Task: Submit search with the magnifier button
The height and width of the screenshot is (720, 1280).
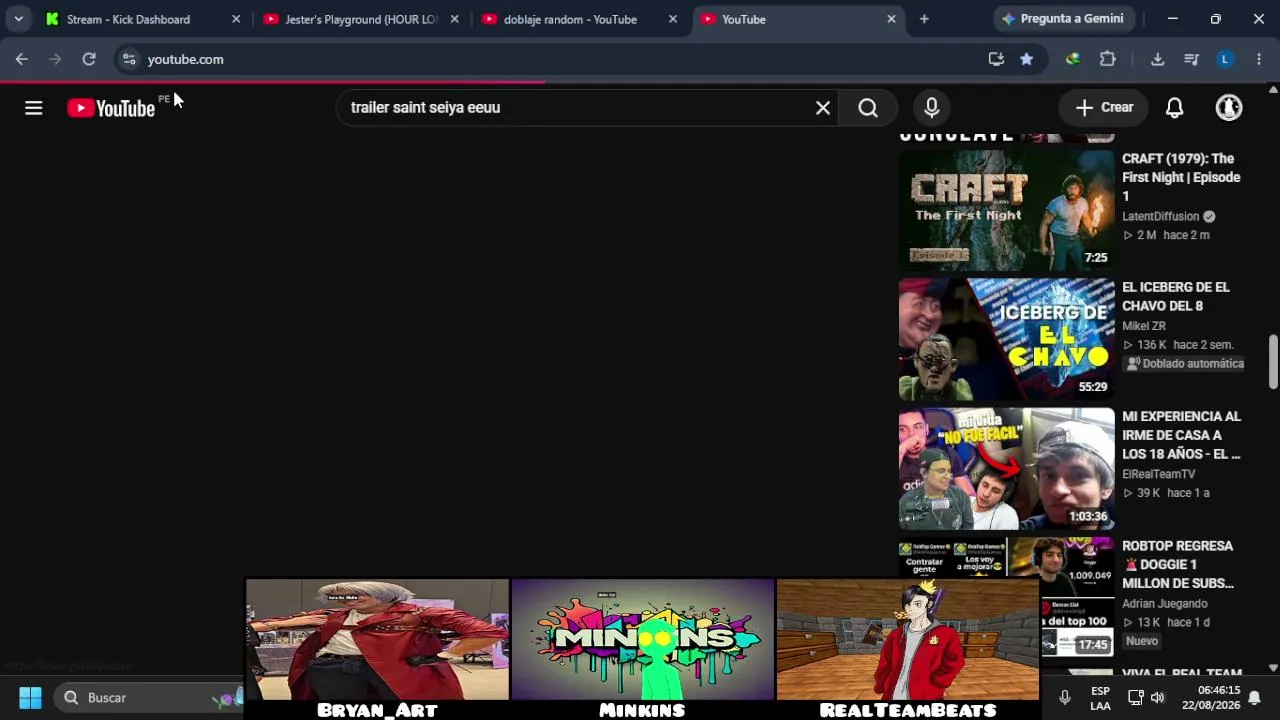Action: click(868, 108)
